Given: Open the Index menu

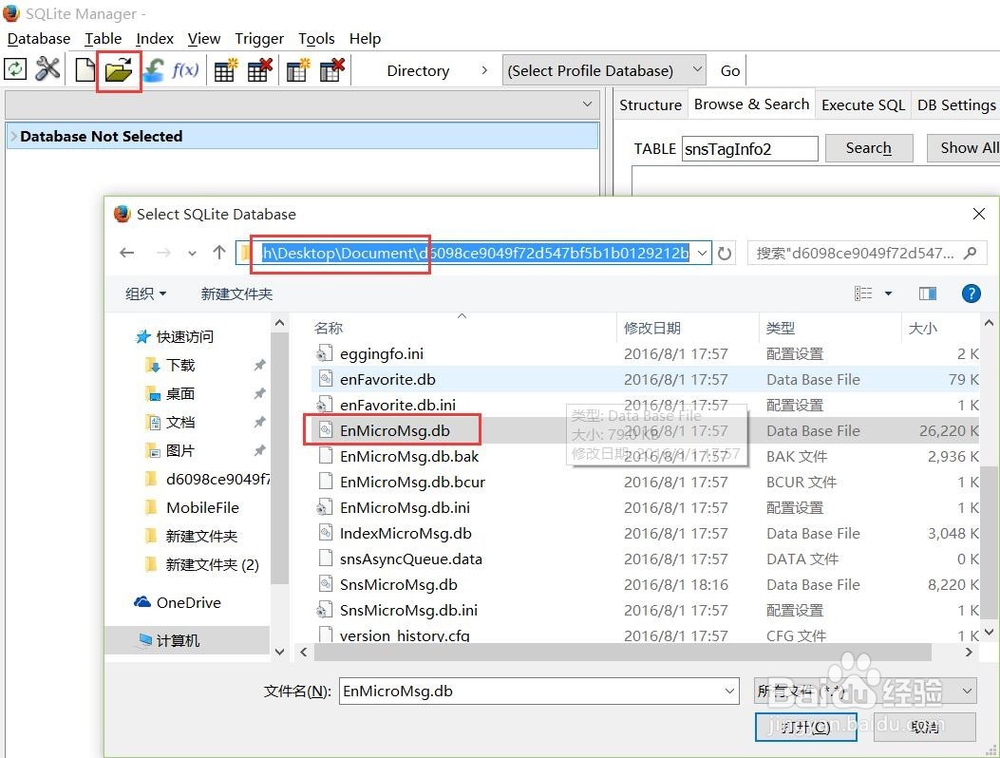Looking at the screenshot, I should click(x=155, y=39).
